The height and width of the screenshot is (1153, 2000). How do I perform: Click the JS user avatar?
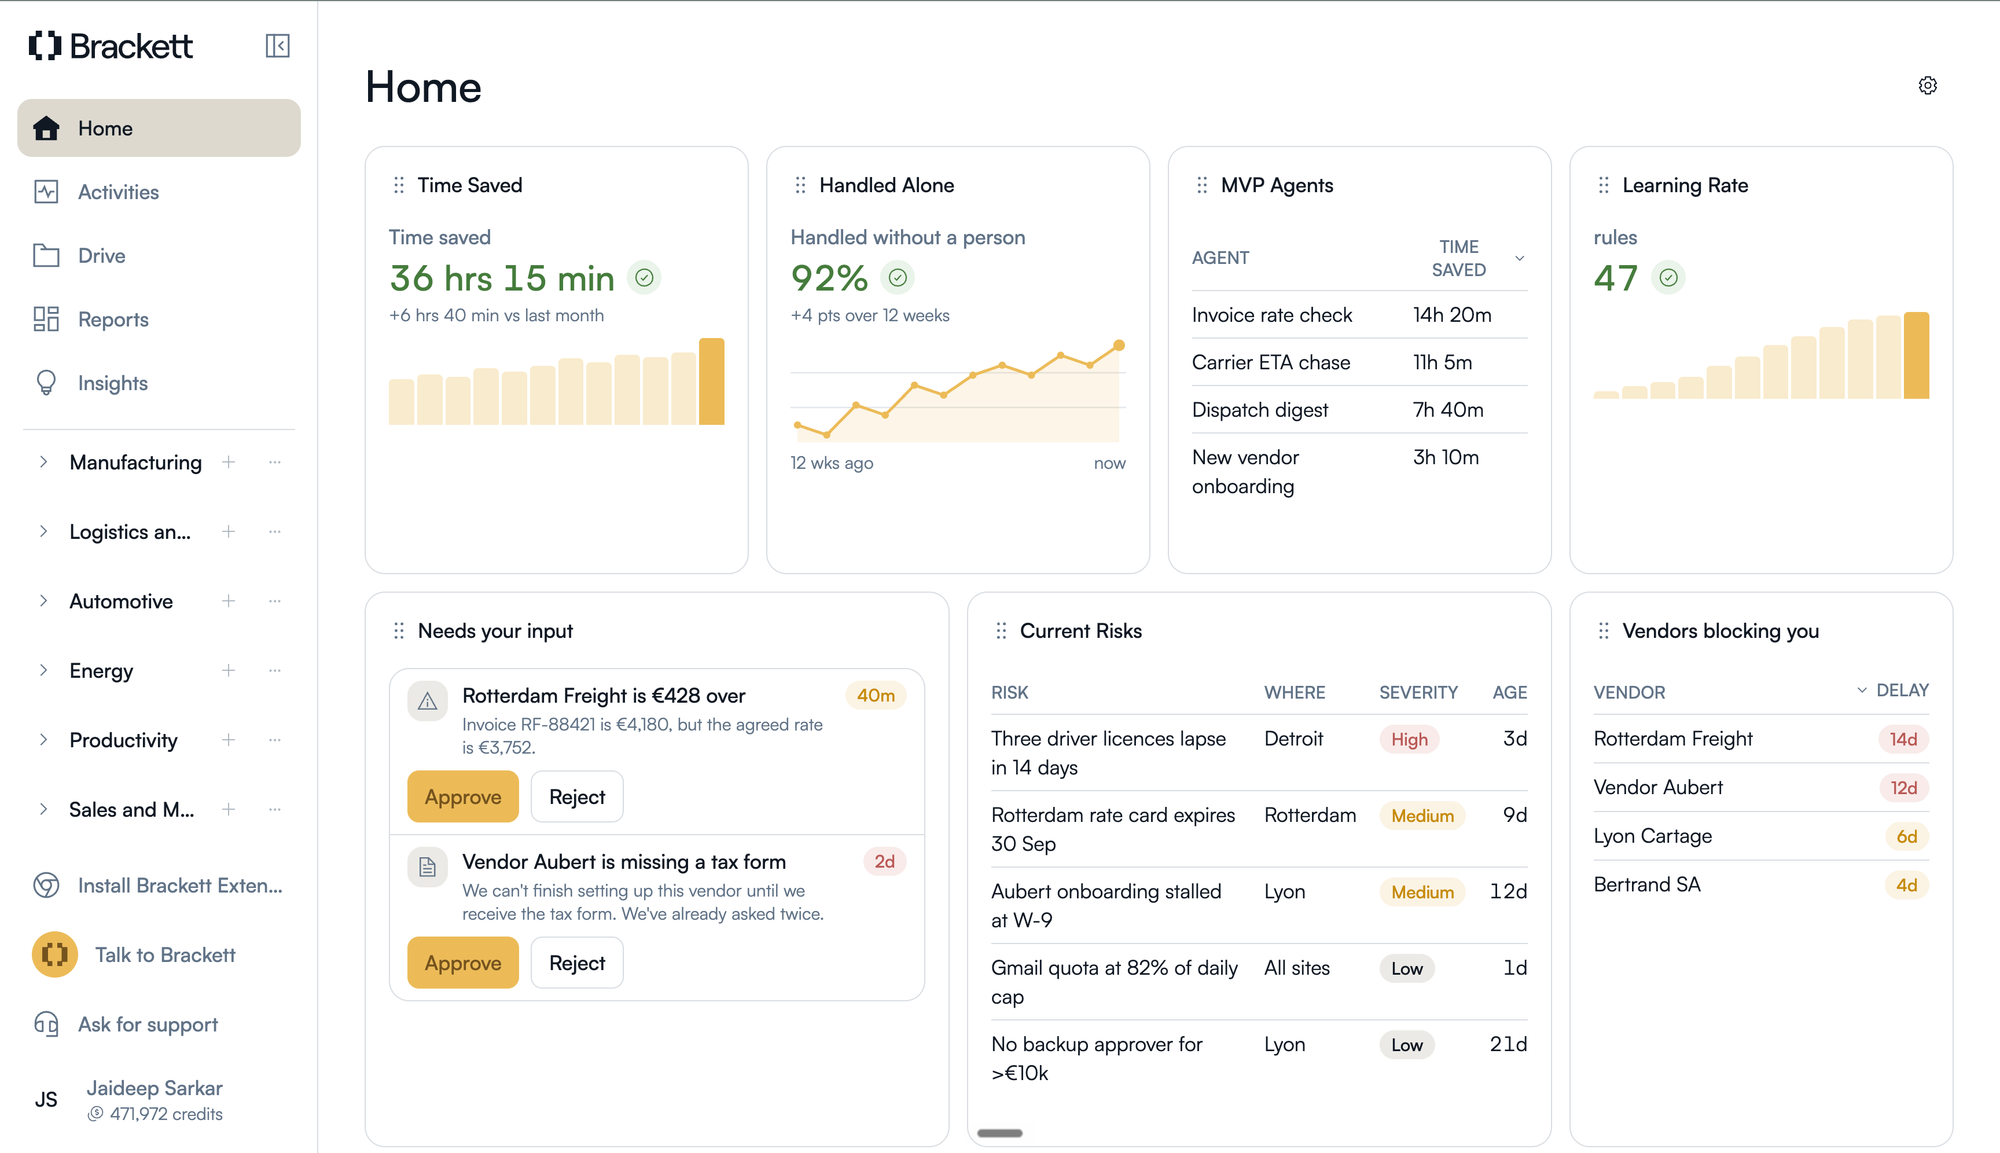[x=46, y=1100]
